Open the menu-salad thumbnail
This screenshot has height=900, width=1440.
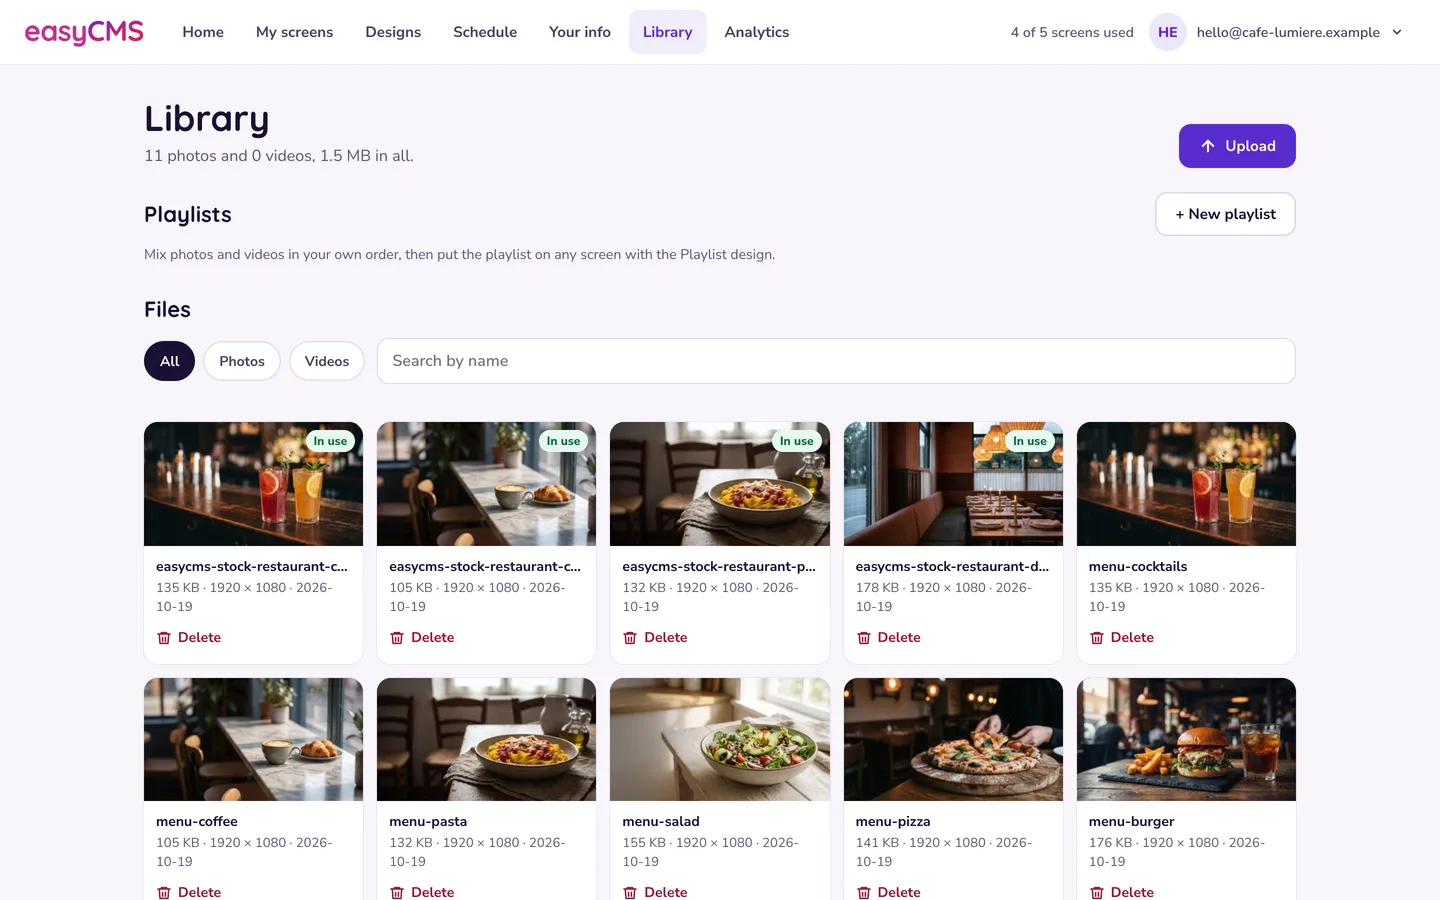click(x=720, y=739)
